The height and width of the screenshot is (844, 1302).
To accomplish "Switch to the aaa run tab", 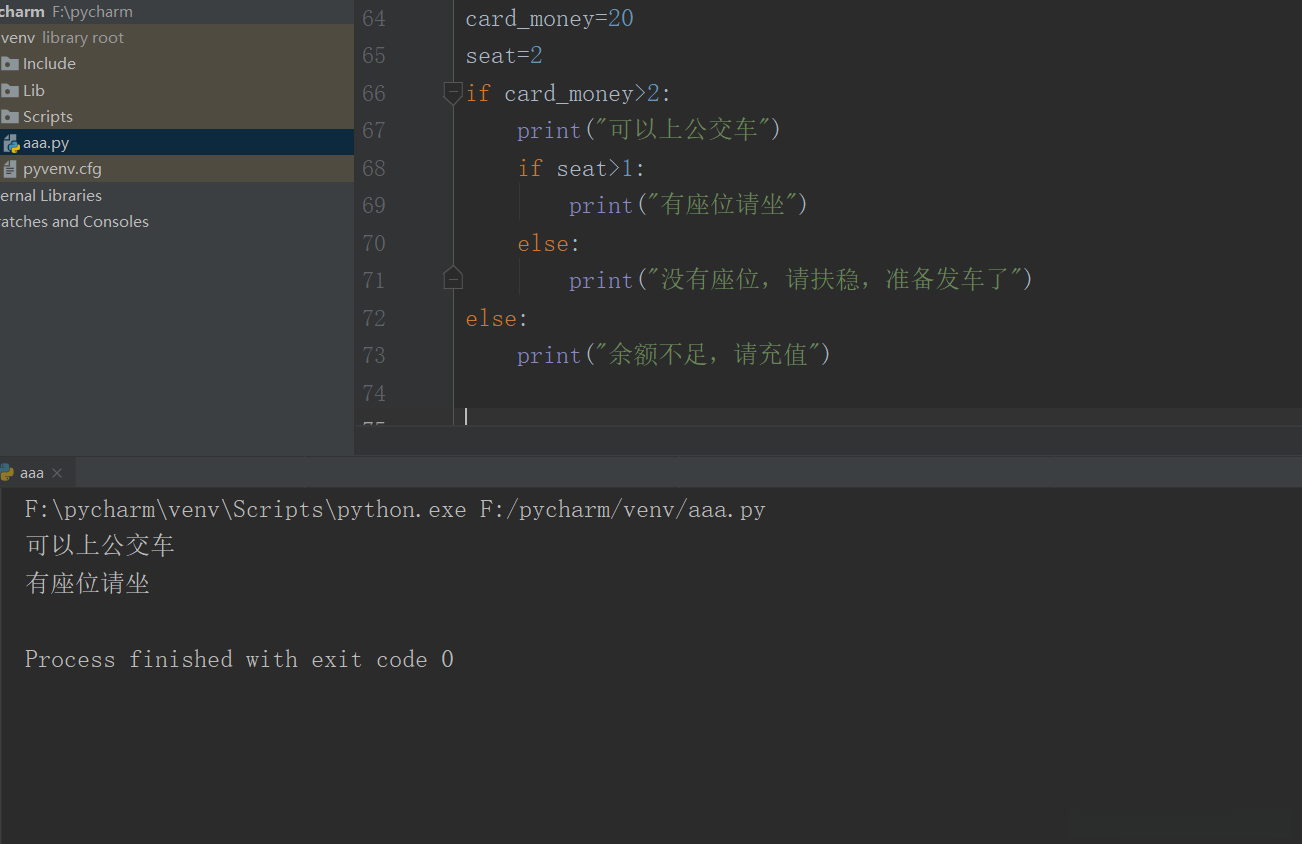I will point(32,473).
